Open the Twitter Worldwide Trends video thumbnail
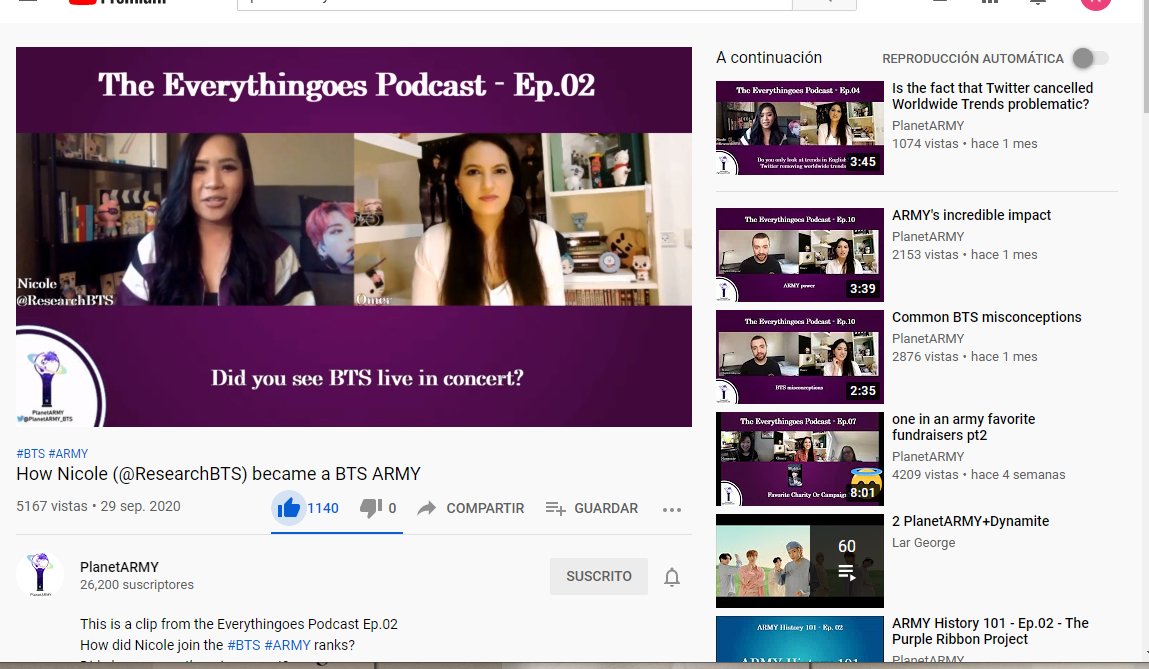Screen dimensions: 1149x669 (799, 127)
